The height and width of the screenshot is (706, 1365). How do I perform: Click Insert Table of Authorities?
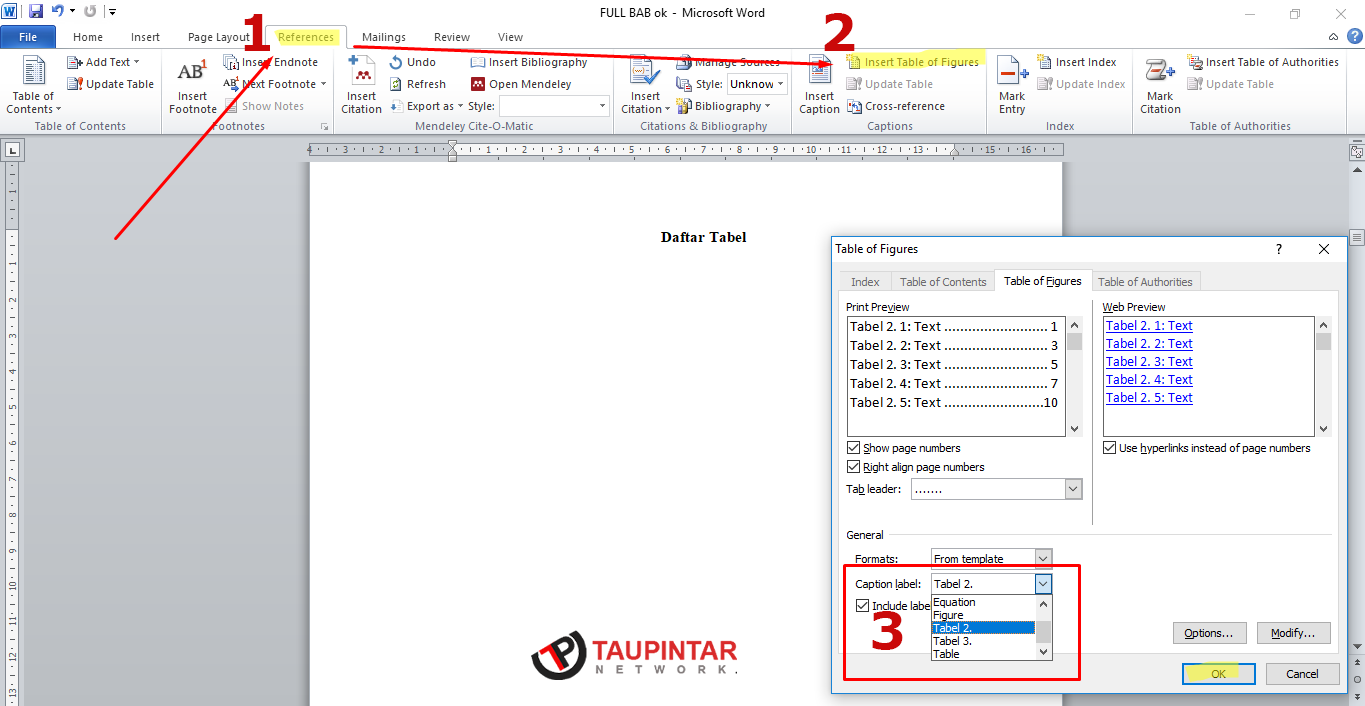(1263, 62)
